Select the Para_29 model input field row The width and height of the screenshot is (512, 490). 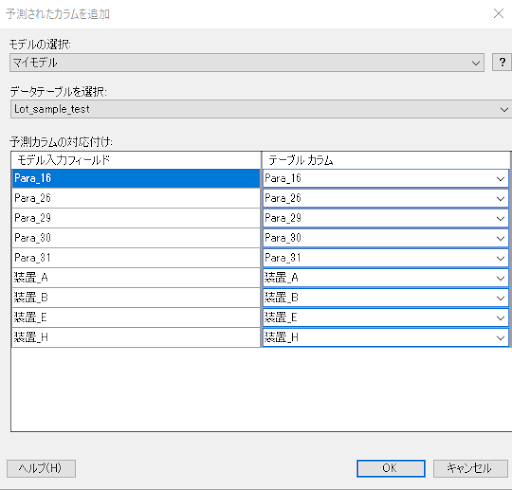[x=136, y=218]
